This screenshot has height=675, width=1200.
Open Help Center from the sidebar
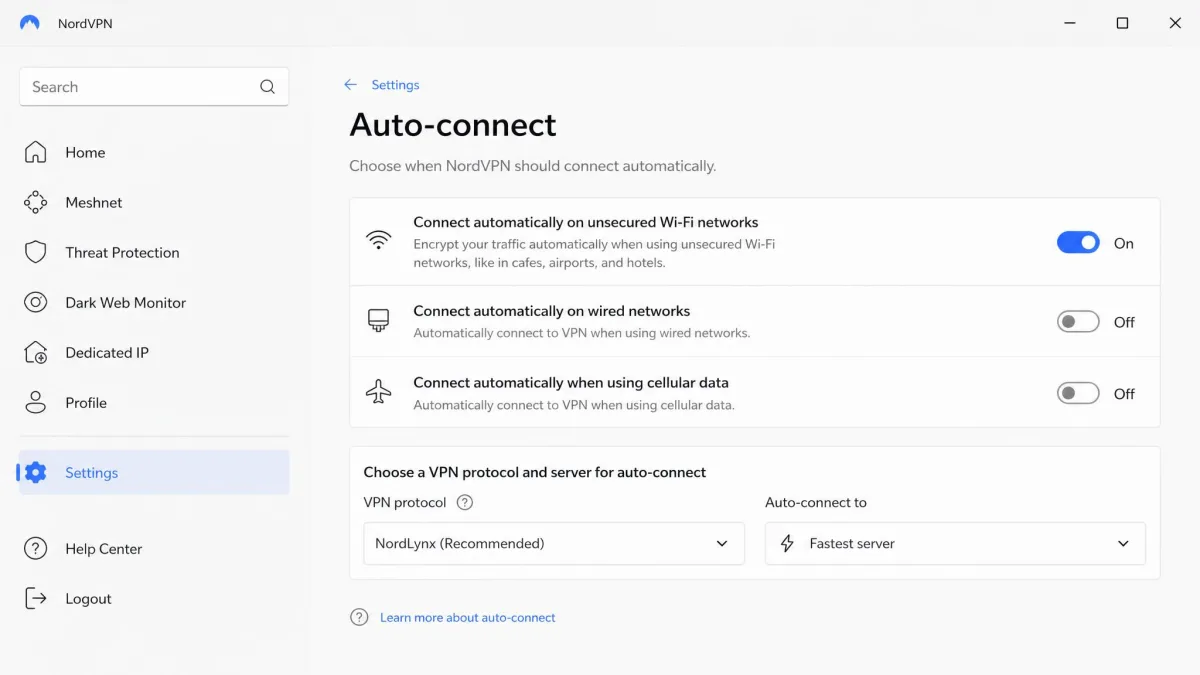[x=154, y=548]
